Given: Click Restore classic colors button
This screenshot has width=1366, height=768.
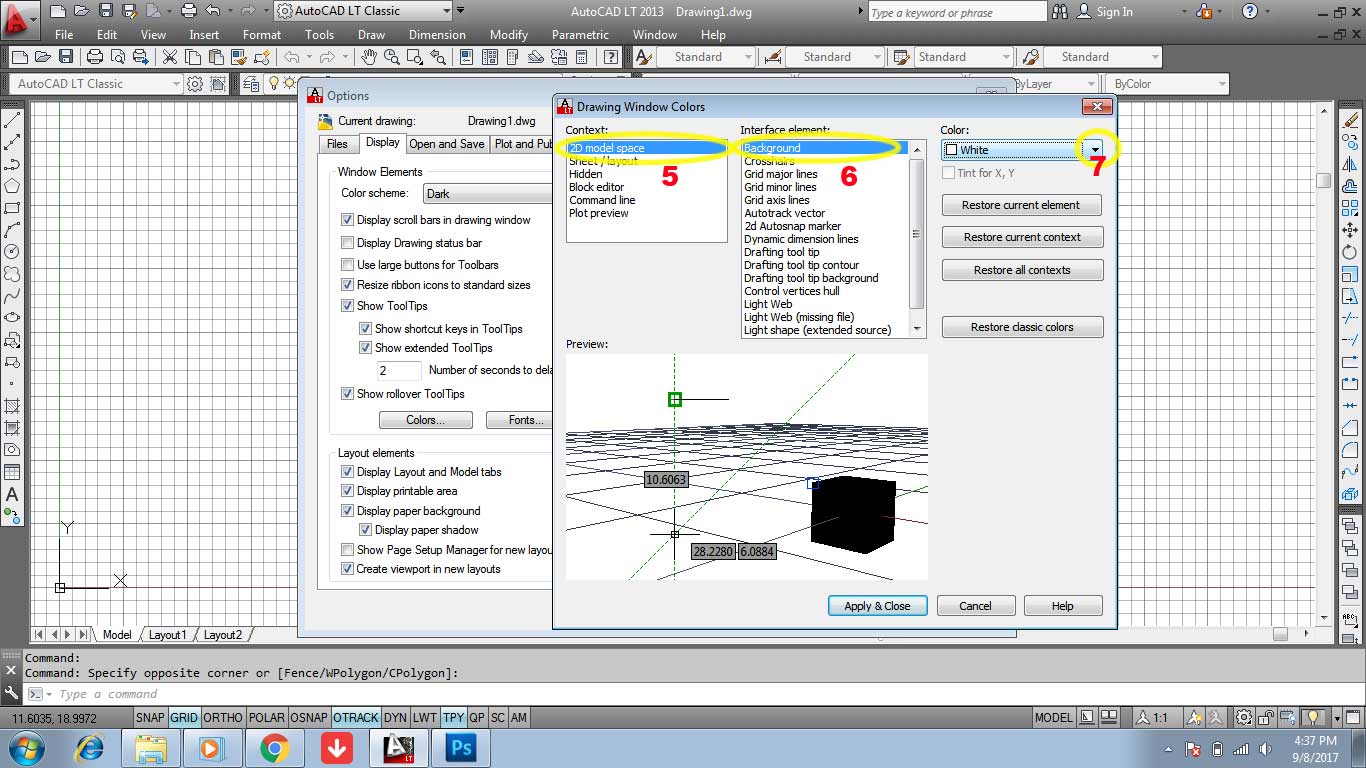Looking at the screenshot, I should tap(1021, 327).
